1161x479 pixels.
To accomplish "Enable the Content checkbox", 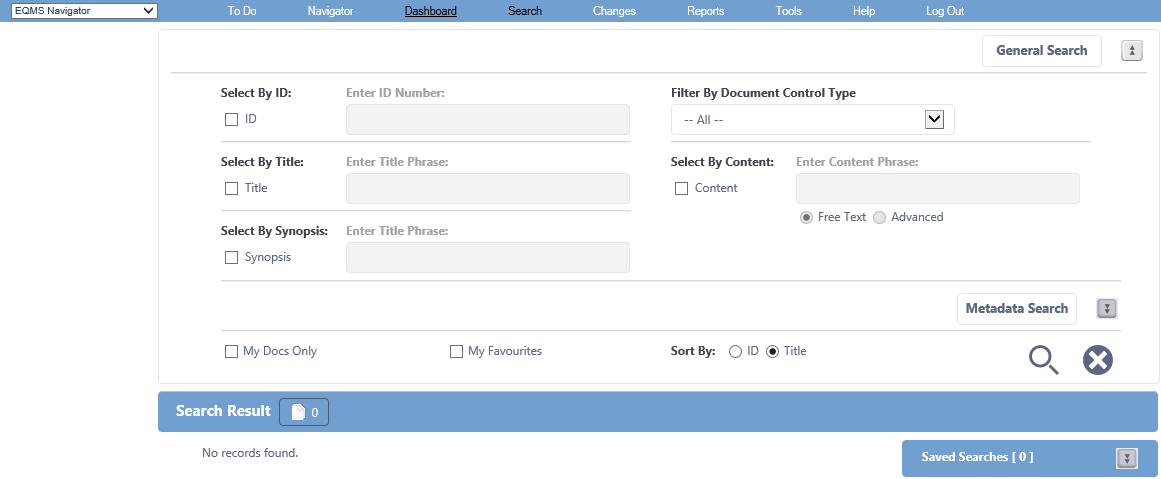I will click(682, 188).
